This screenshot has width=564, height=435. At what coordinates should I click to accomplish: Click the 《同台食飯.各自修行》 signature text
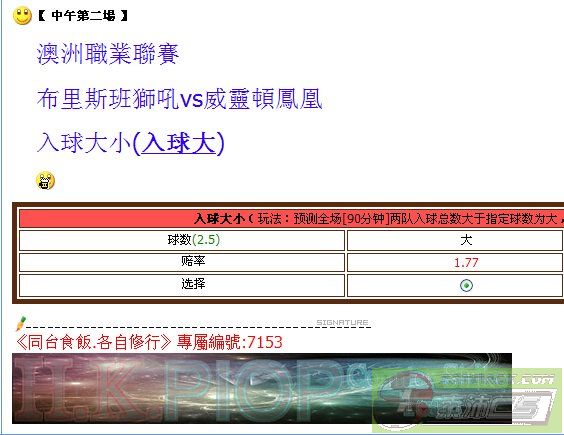pyautogui.click(x=94, y=342)
